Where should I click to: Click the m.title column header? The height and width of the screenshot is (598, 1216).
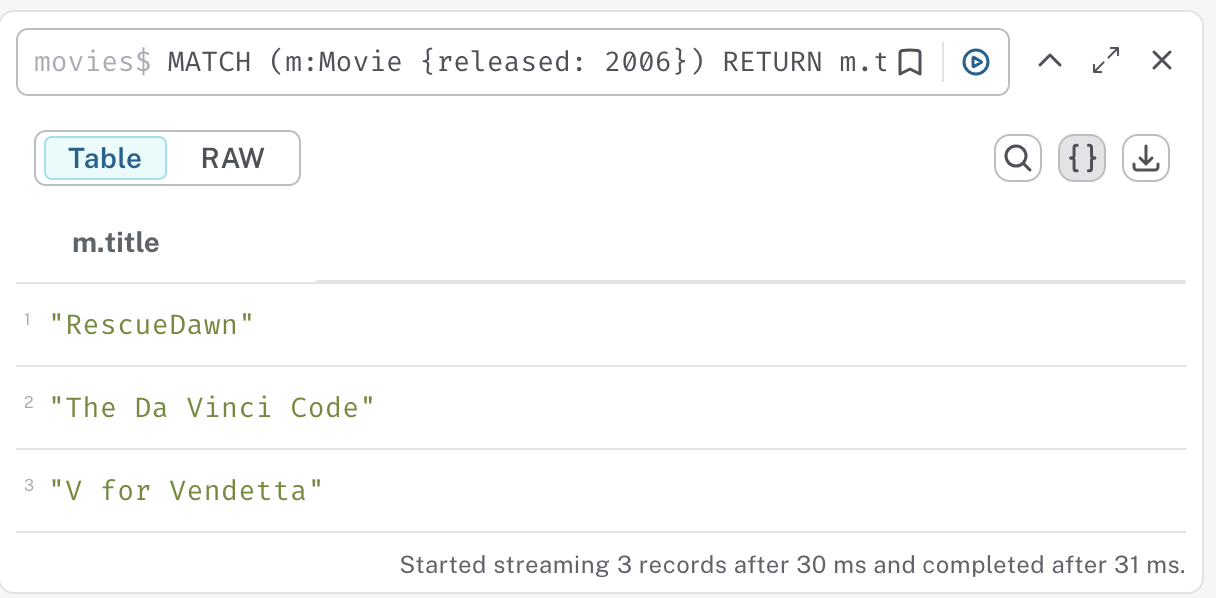pos(117,242)
